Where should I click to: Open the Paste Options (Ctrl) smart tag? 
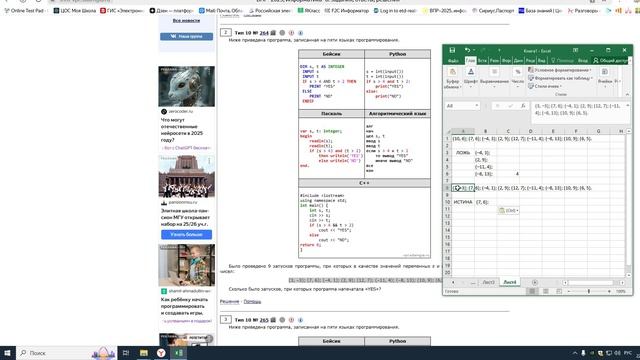point(508,211)
